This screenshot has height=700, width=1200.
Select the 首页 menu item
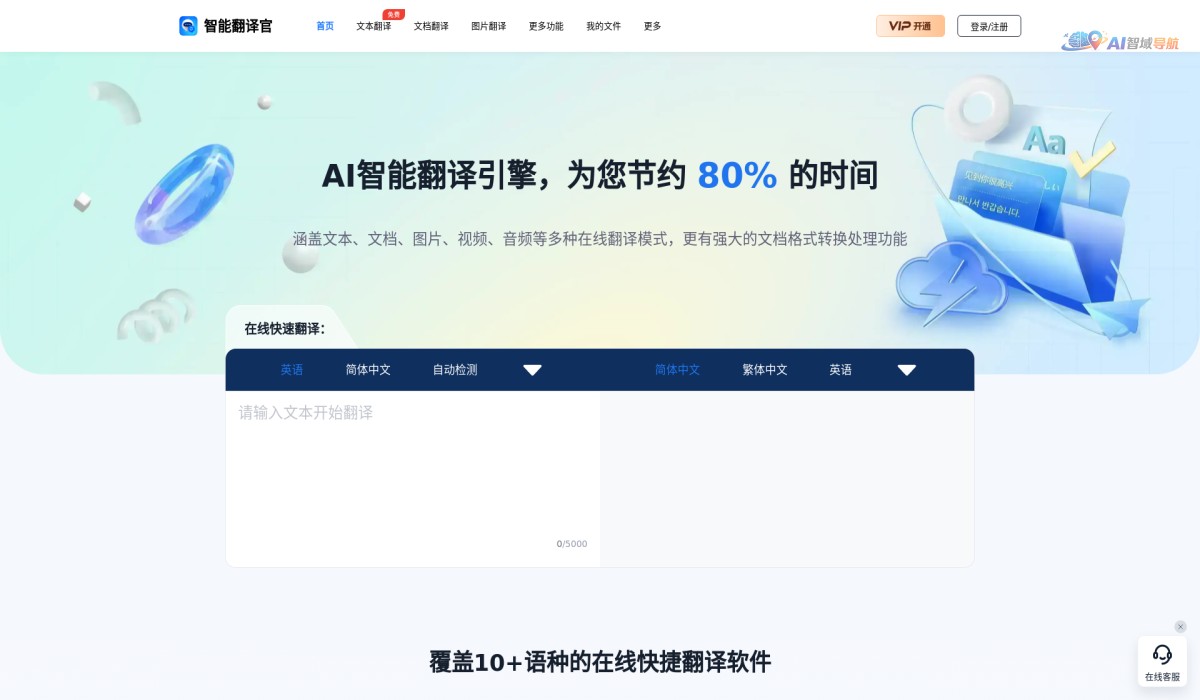pos(324,27)
